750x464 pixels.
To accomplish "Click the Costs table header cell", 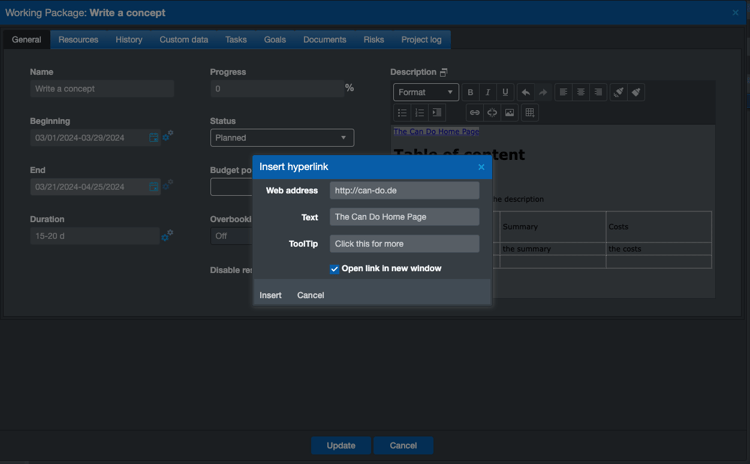I will (659, 227).
